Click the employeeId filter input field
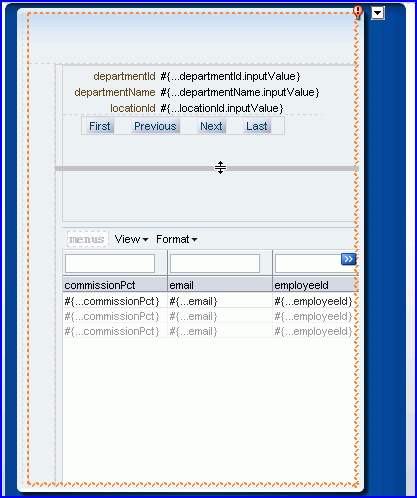417x498 pixels. click(315, 263)
